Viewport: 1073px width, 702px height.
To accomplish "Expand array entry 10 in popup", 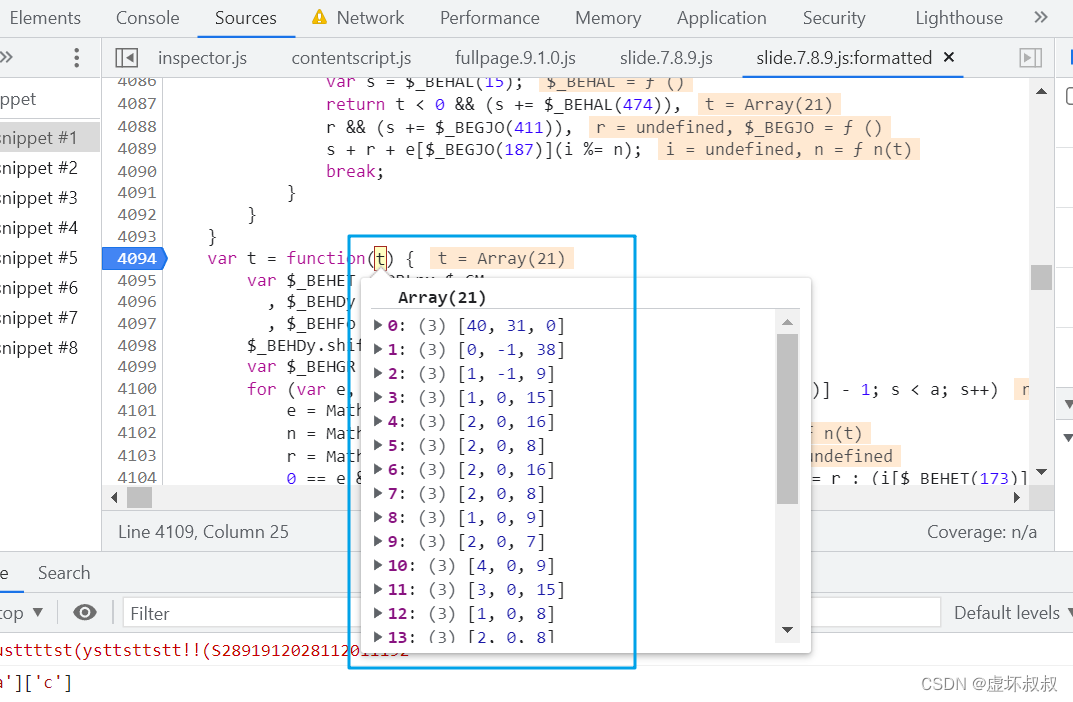I will 377,565.
